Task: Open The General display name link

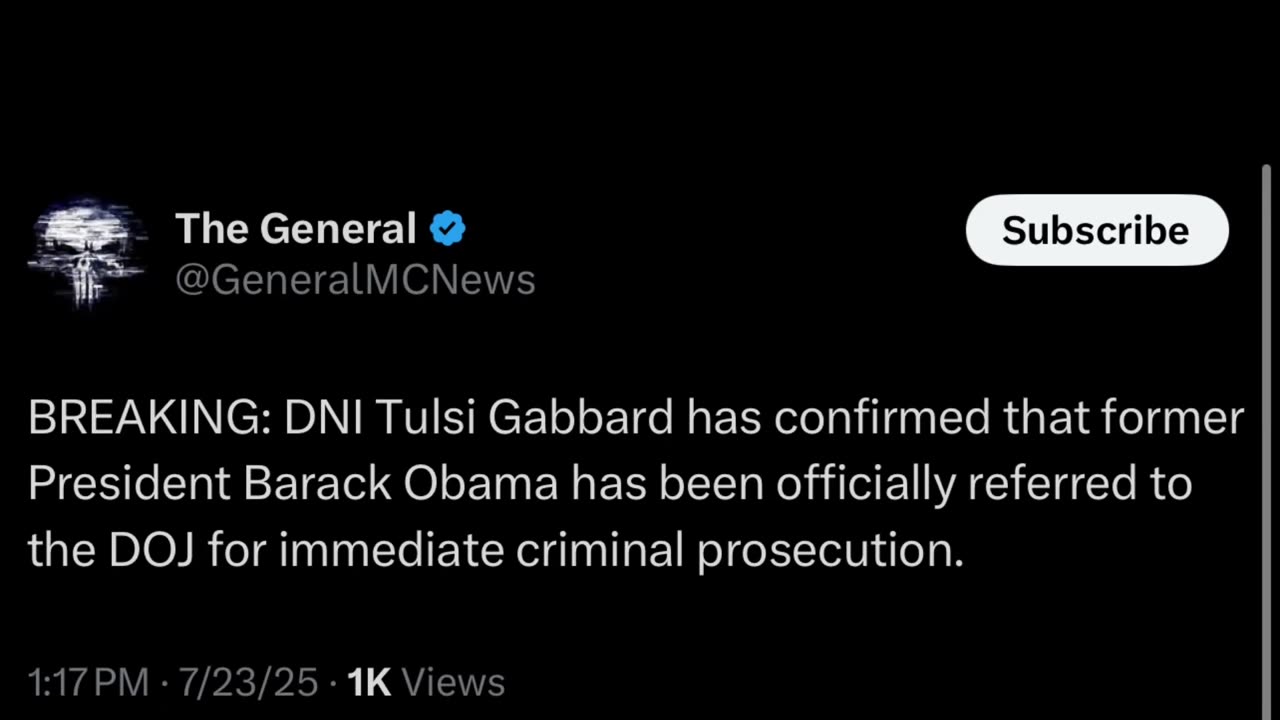Action: pos(295,229)
